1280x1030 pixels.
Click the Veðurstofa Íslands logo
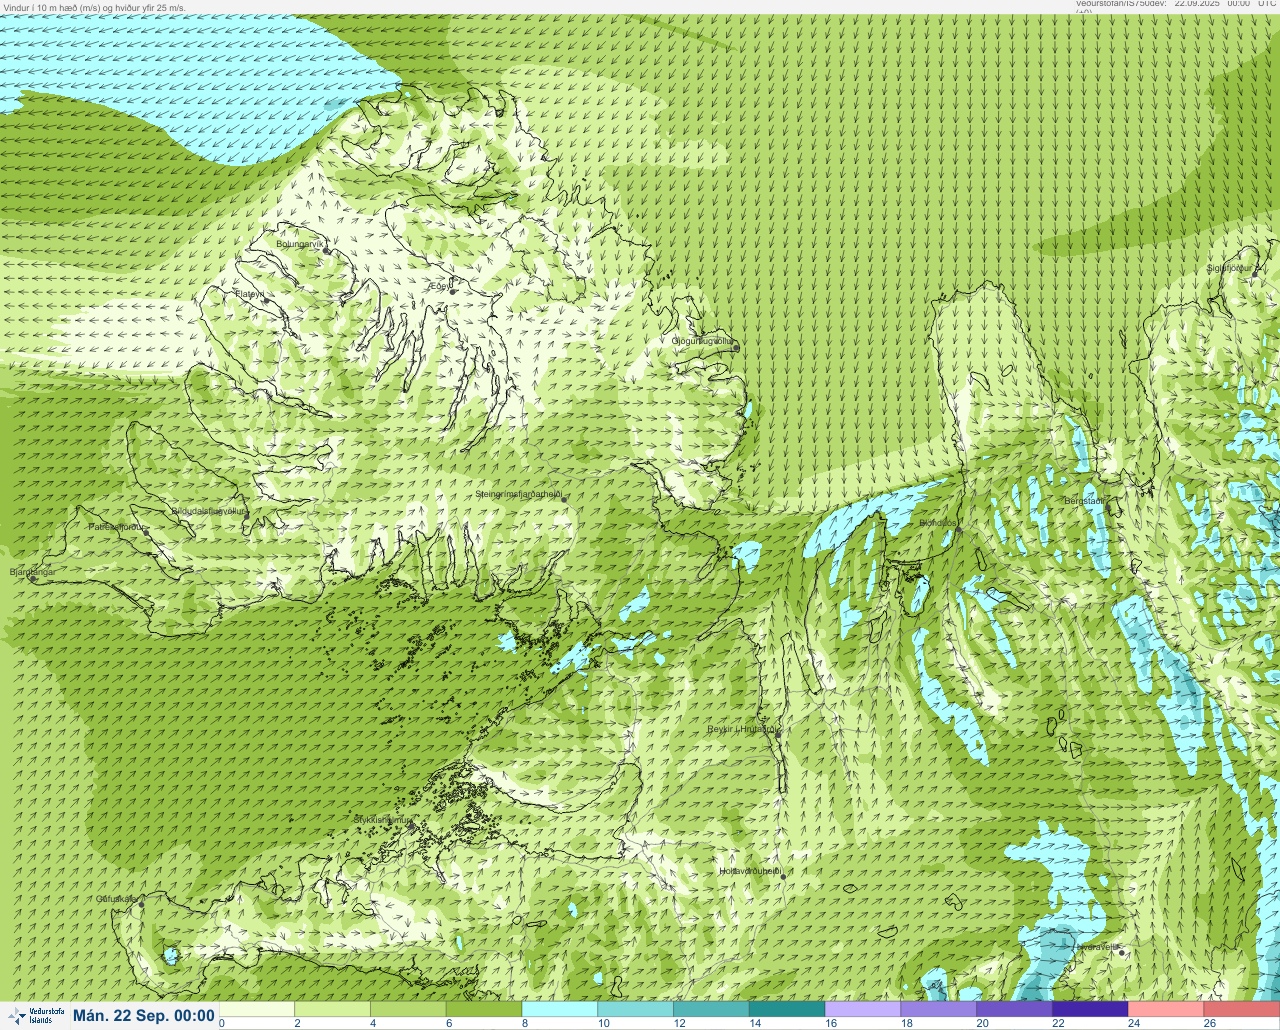pyautogui.click(x=36, y=1015)
